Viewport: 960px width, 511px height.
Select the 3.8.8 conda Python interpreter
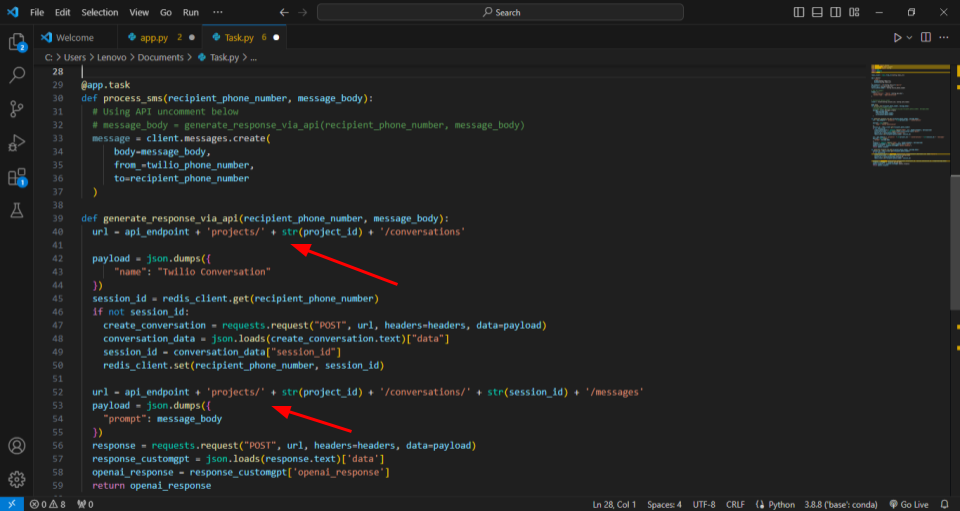coord(844,504)
